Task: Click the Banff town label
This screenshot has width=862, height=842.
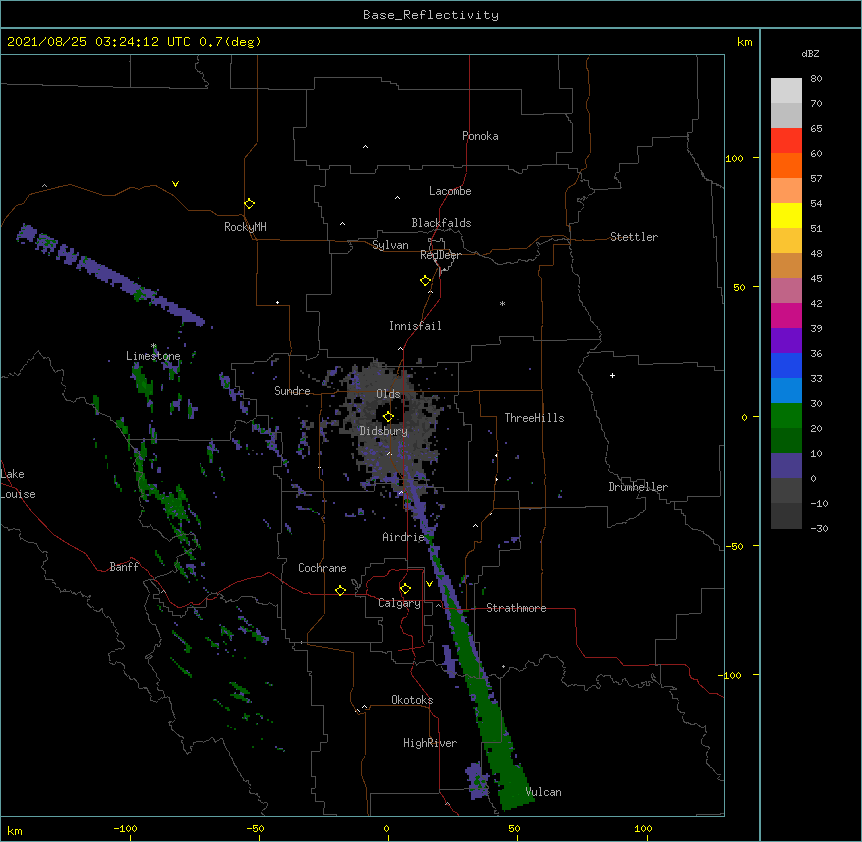Action: coord(124,567)
